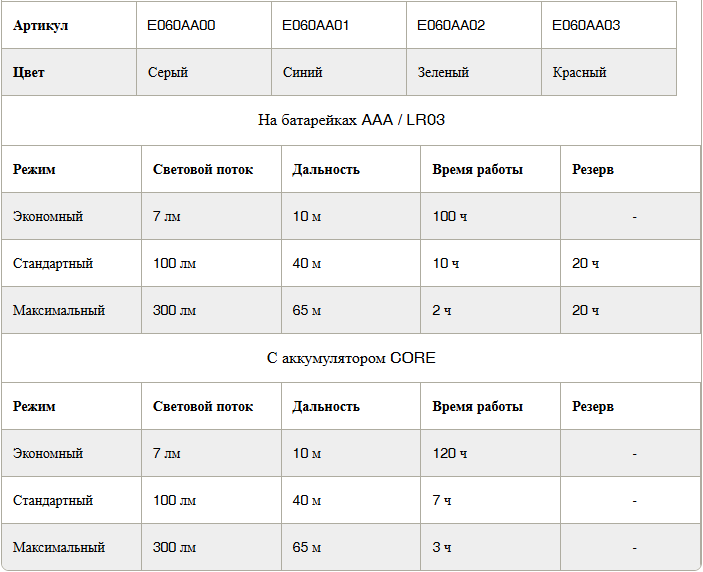This screenshot has height=572, width=703.
Task: Select the Красный color cell
Action: (608, 72)
